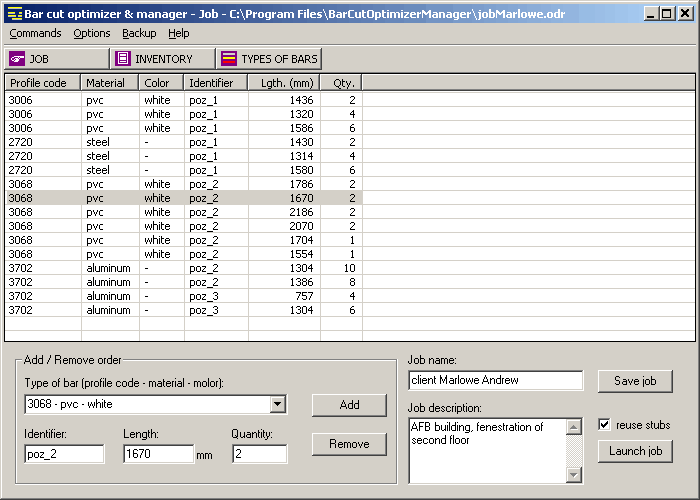
Task: Select the aluminum row with quantity 10
Action: click(x=183, y=268)
